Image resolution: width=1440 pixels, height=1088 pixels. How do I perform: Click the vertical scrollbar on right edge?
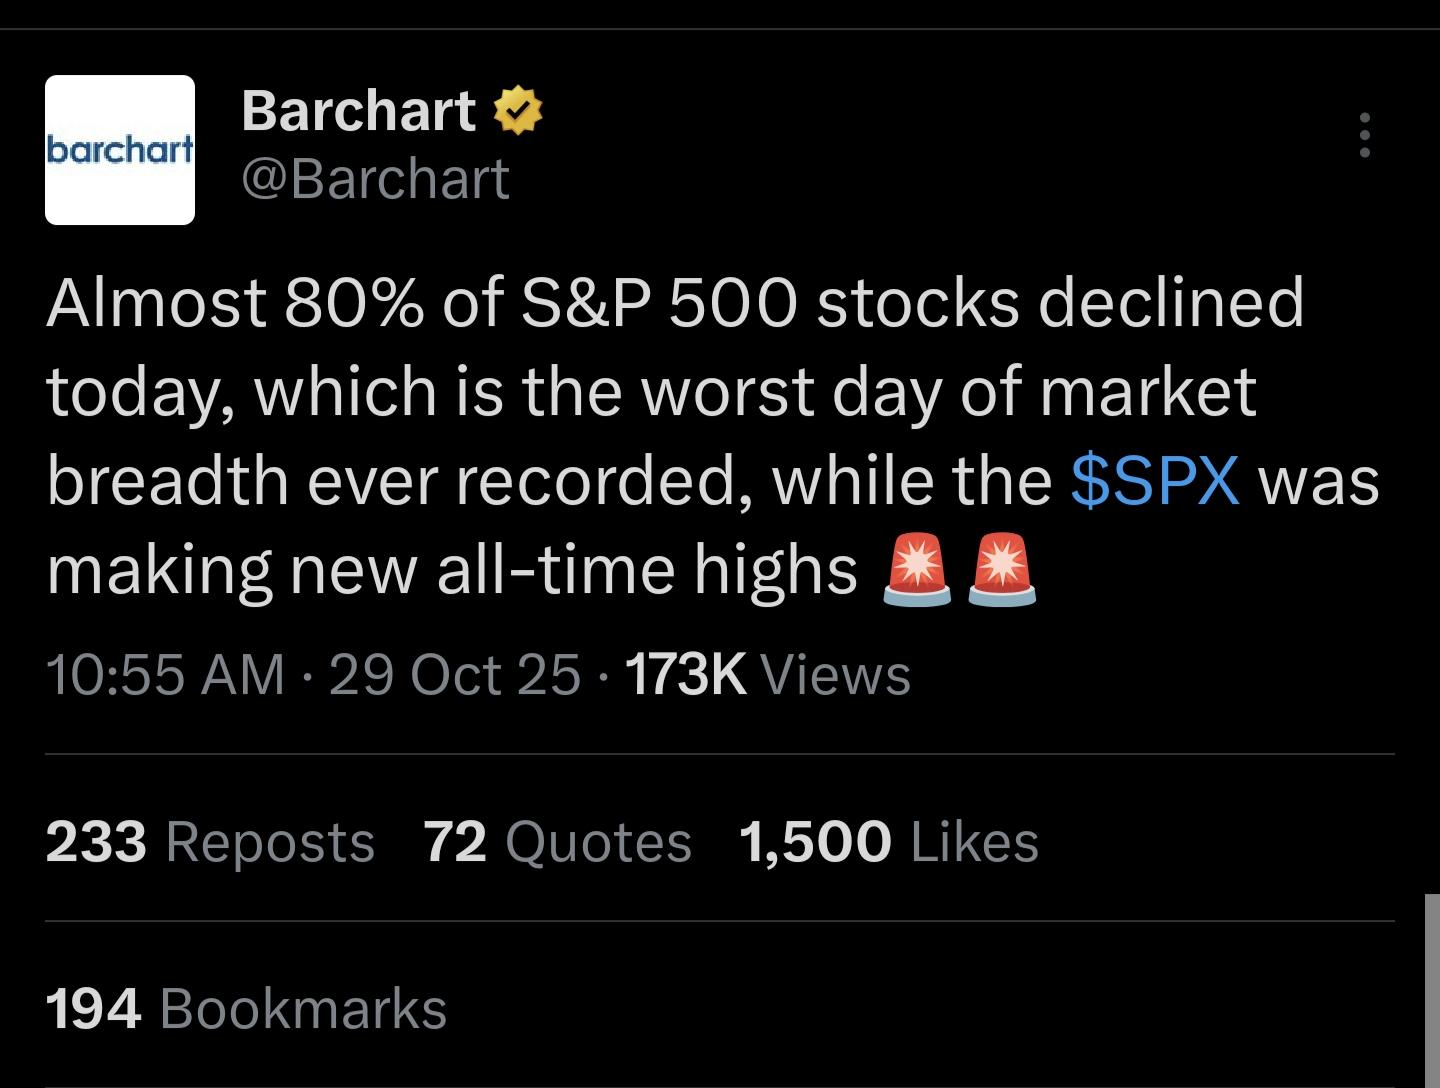pos(1431,990)
